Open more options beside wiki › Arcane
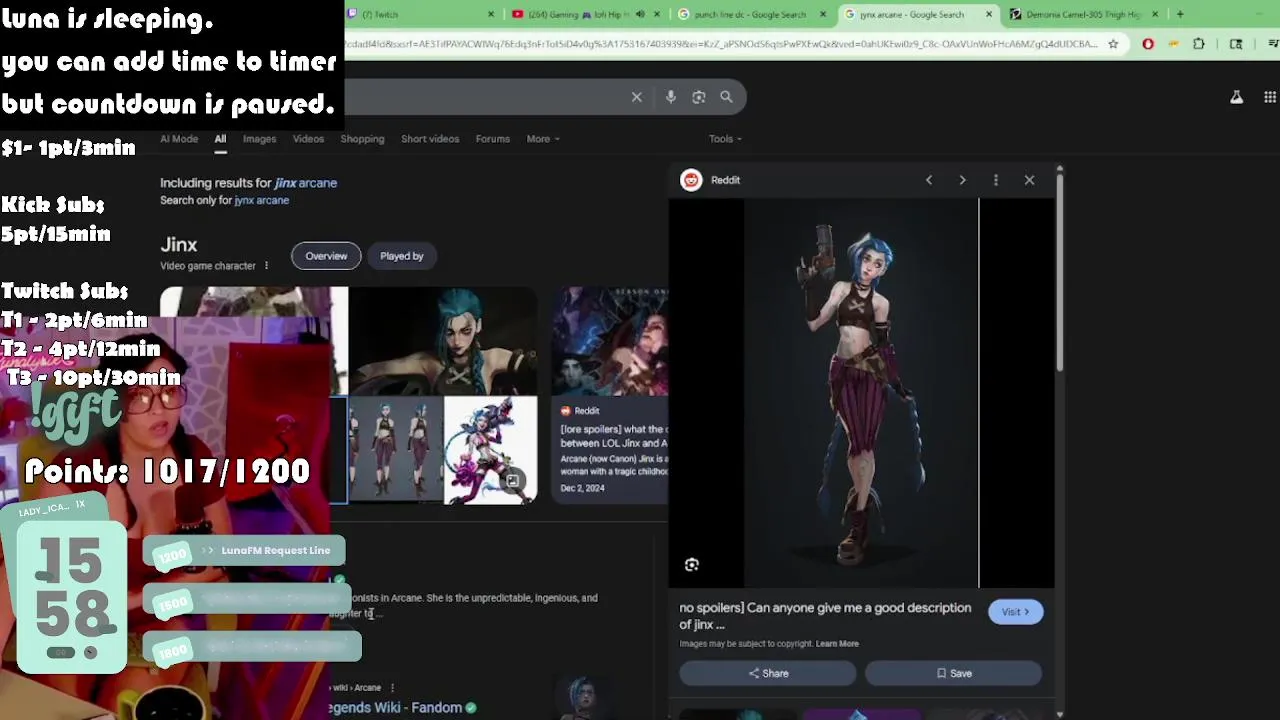 392,688
